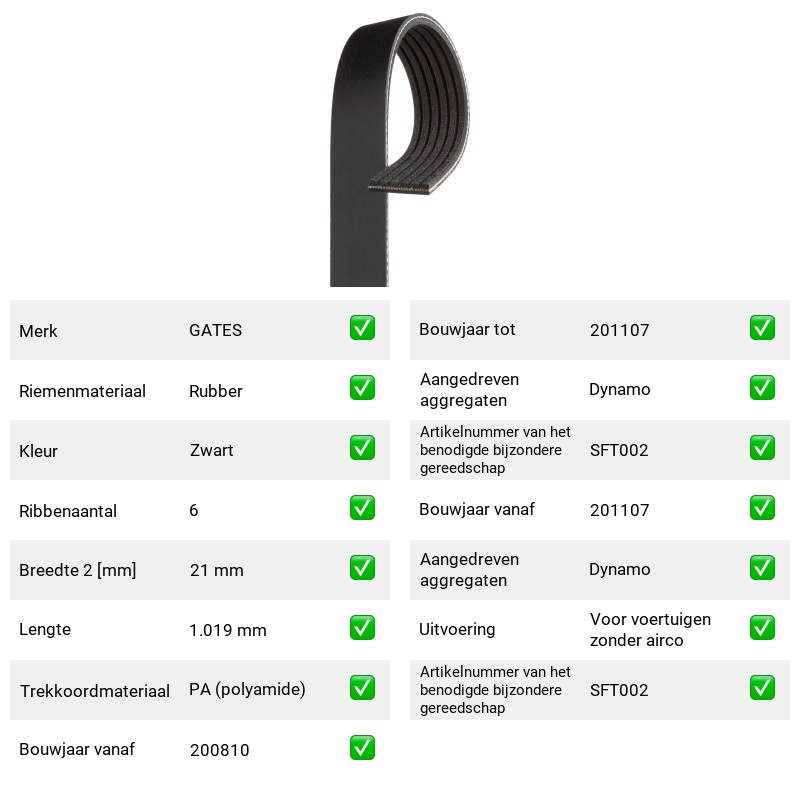The width and height of the screenshot is (800, 800).
Task: Click the GATES brand value
Action: pos(215,330)
